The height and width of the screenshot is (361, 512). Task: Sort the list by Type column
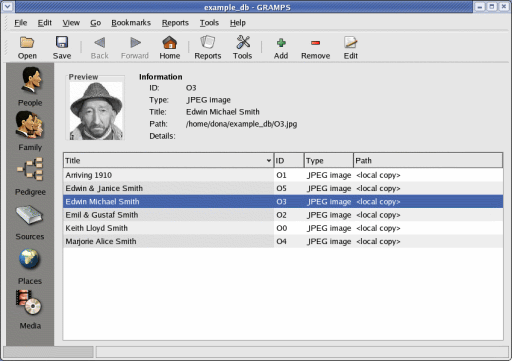pyautogui.click(x=329, y=160)
